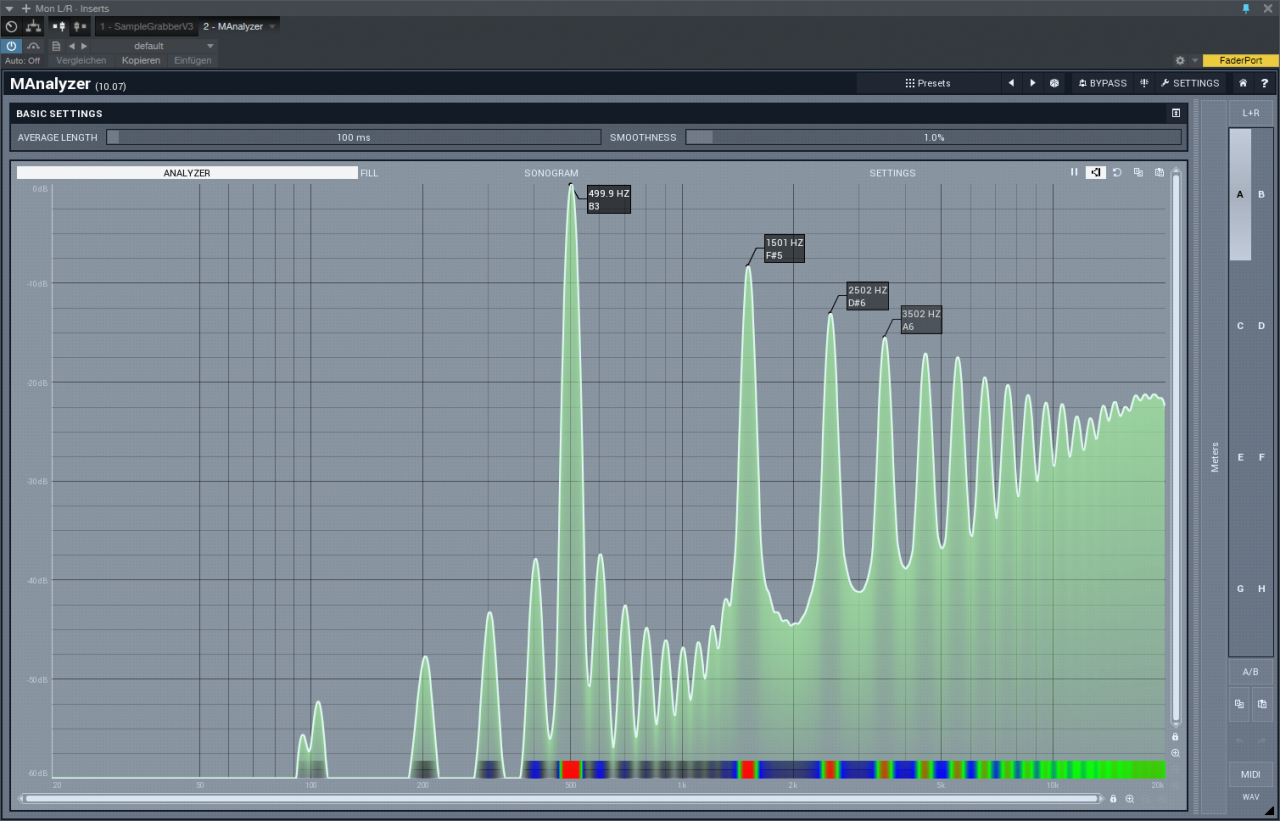Screen dimensions: 1280x821
Task: Open the insert channel routing editor icon
Action: point(33,26)
